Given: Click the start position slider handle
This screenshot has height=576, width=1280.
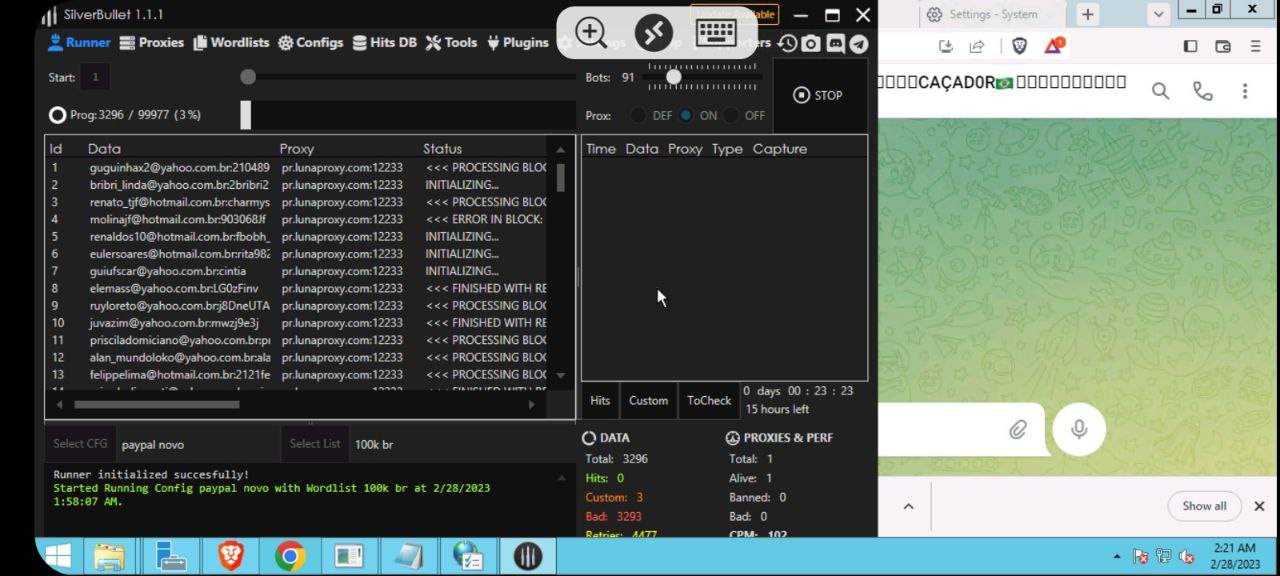Looking at the screenshot, I should 248,77.
